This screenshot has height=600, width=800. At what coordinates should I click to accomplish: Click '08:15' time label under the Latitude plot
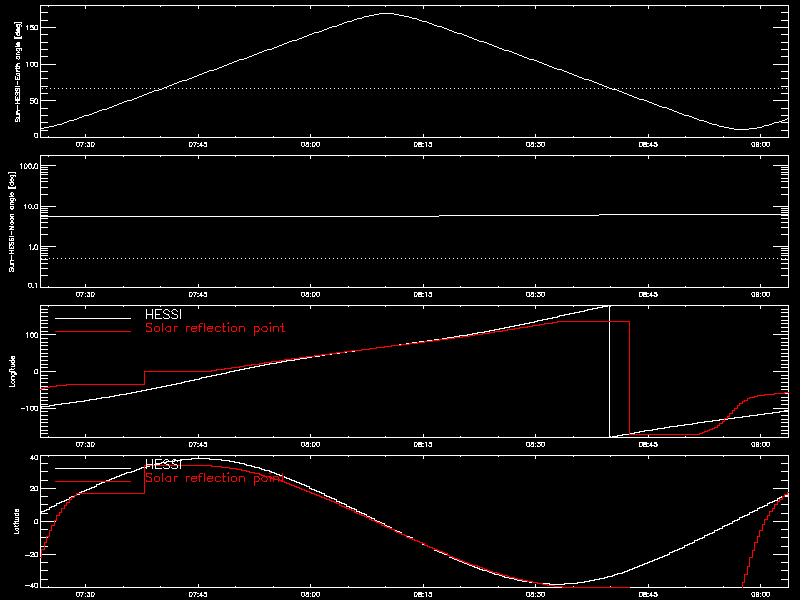(423, 594)
